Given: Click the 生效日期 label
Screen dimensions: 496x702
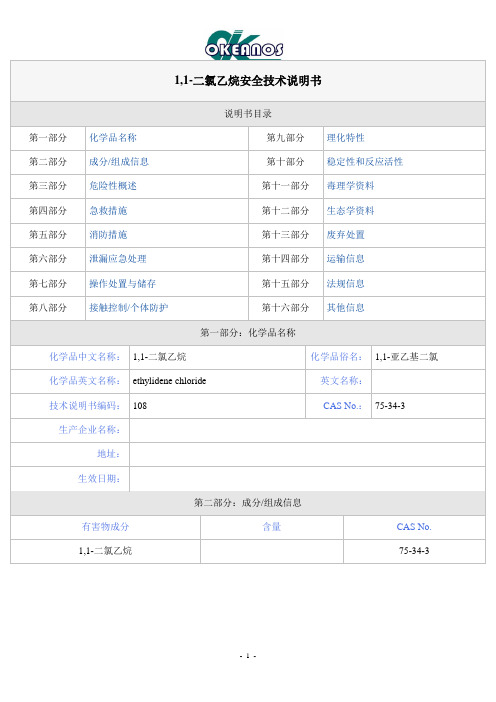Looking at the screenshot, I should click(x=99, y=479).
